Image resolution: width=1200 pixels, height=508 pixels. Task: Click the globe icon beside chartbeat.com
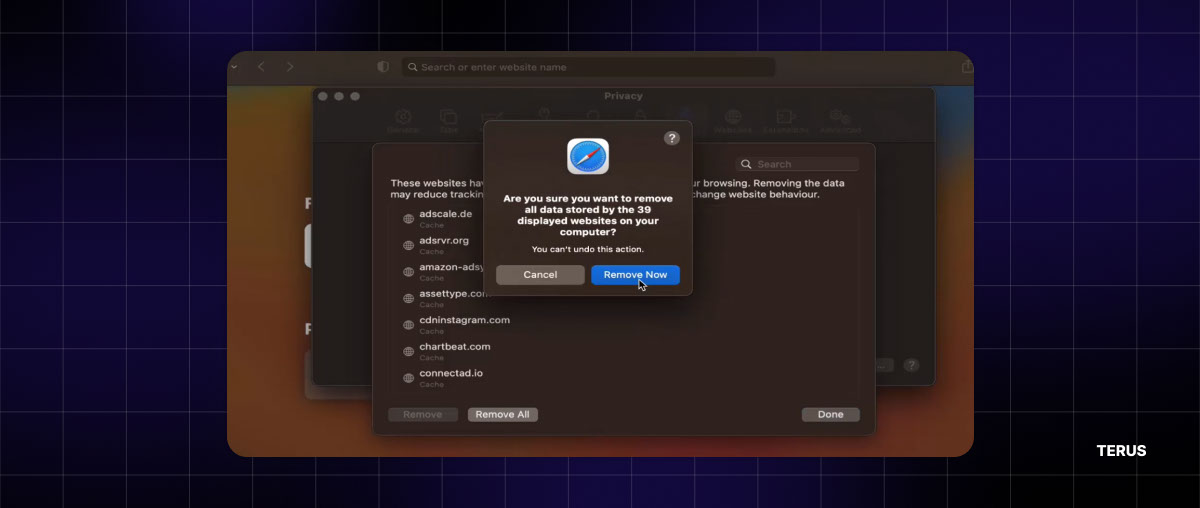click(408, 351)
